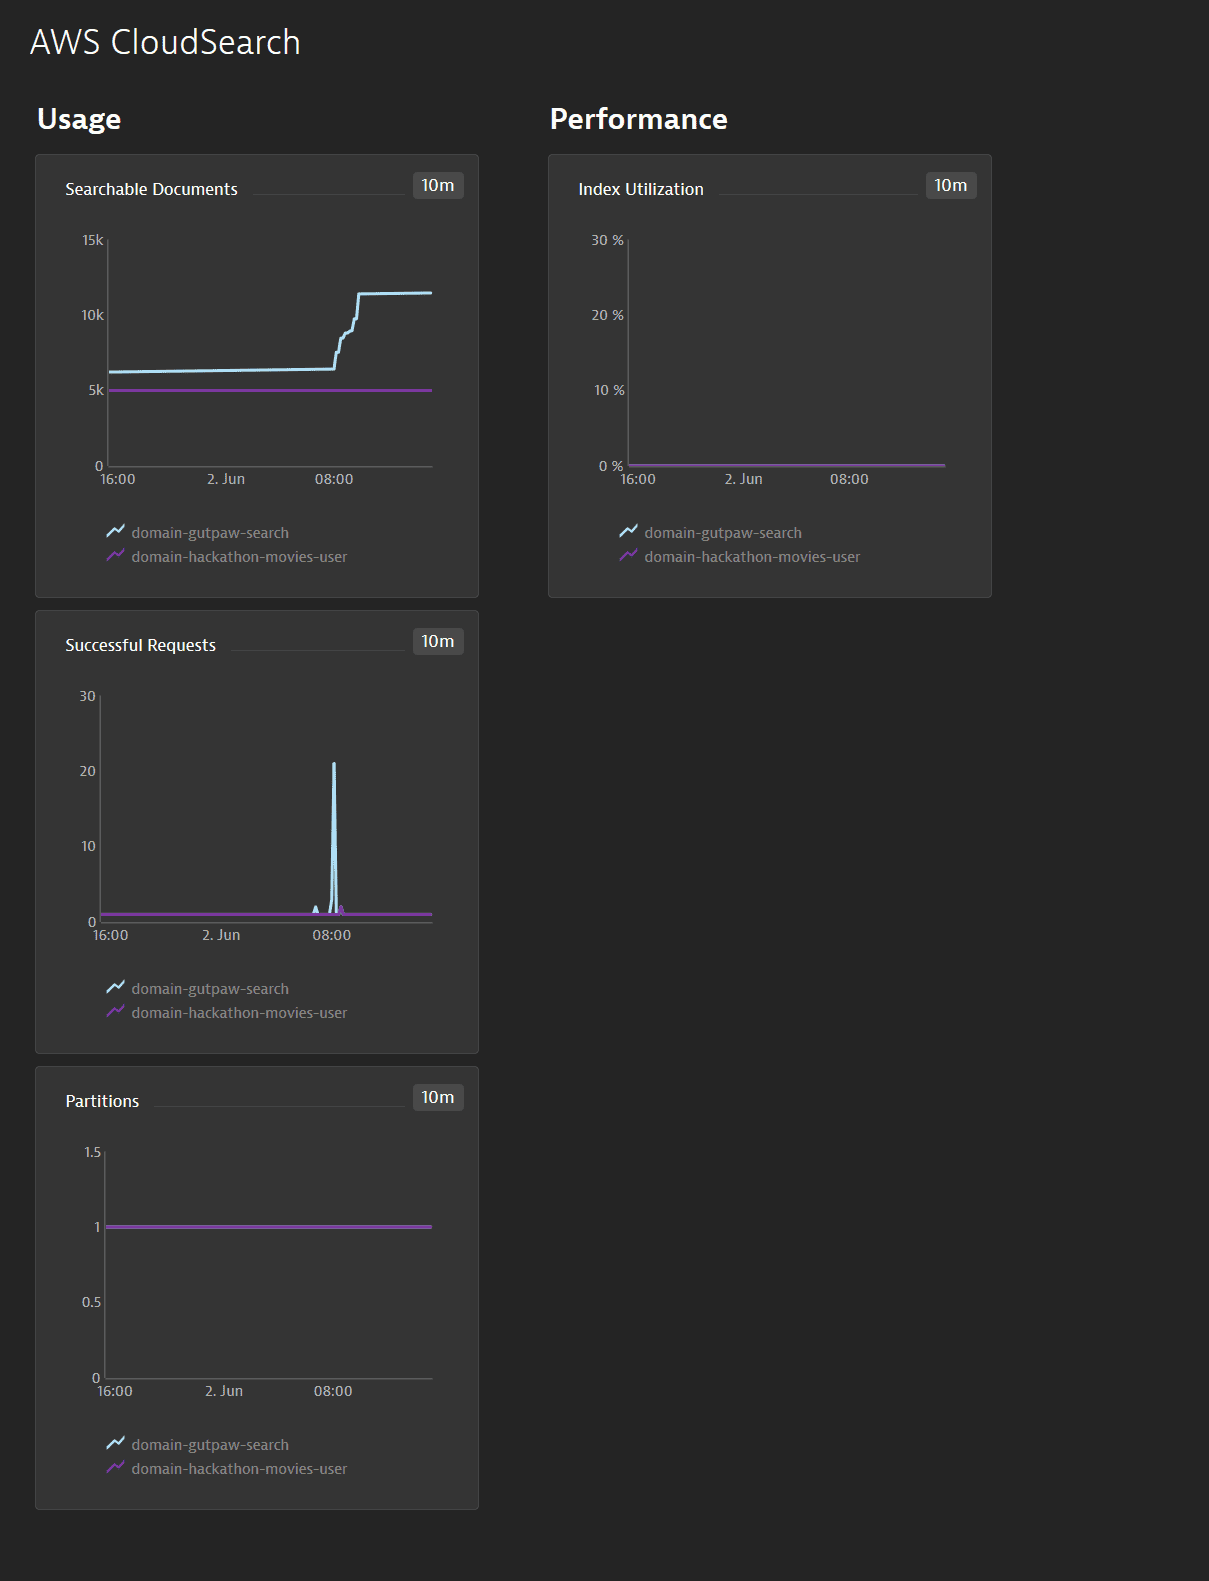Screen dimensions: 1209x1581
Task: Click the 1.5 axis label in Partitions
Action: pyautogui.click(x=92, y=1152)
